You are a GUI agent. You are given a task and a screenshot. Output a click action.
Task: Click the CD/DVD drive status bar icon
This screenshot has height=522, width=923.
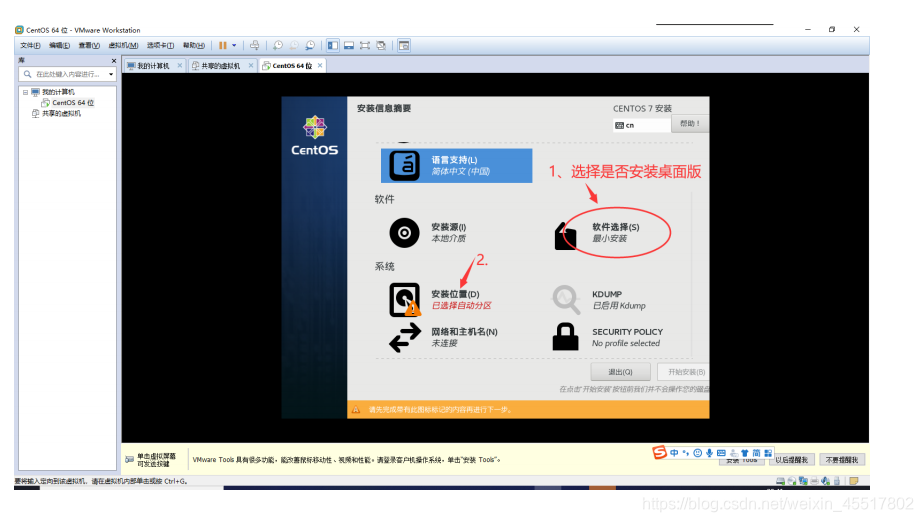pos(792,481)
